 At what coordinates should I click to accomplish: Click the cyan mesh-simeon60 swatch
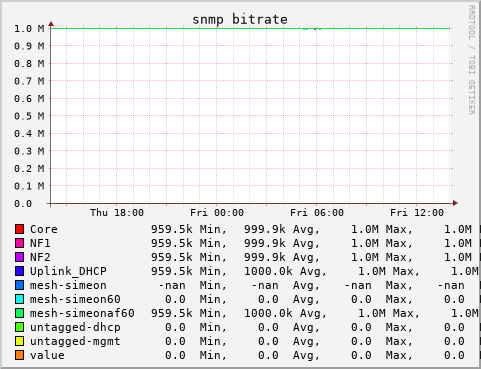[x=19, y=299]
